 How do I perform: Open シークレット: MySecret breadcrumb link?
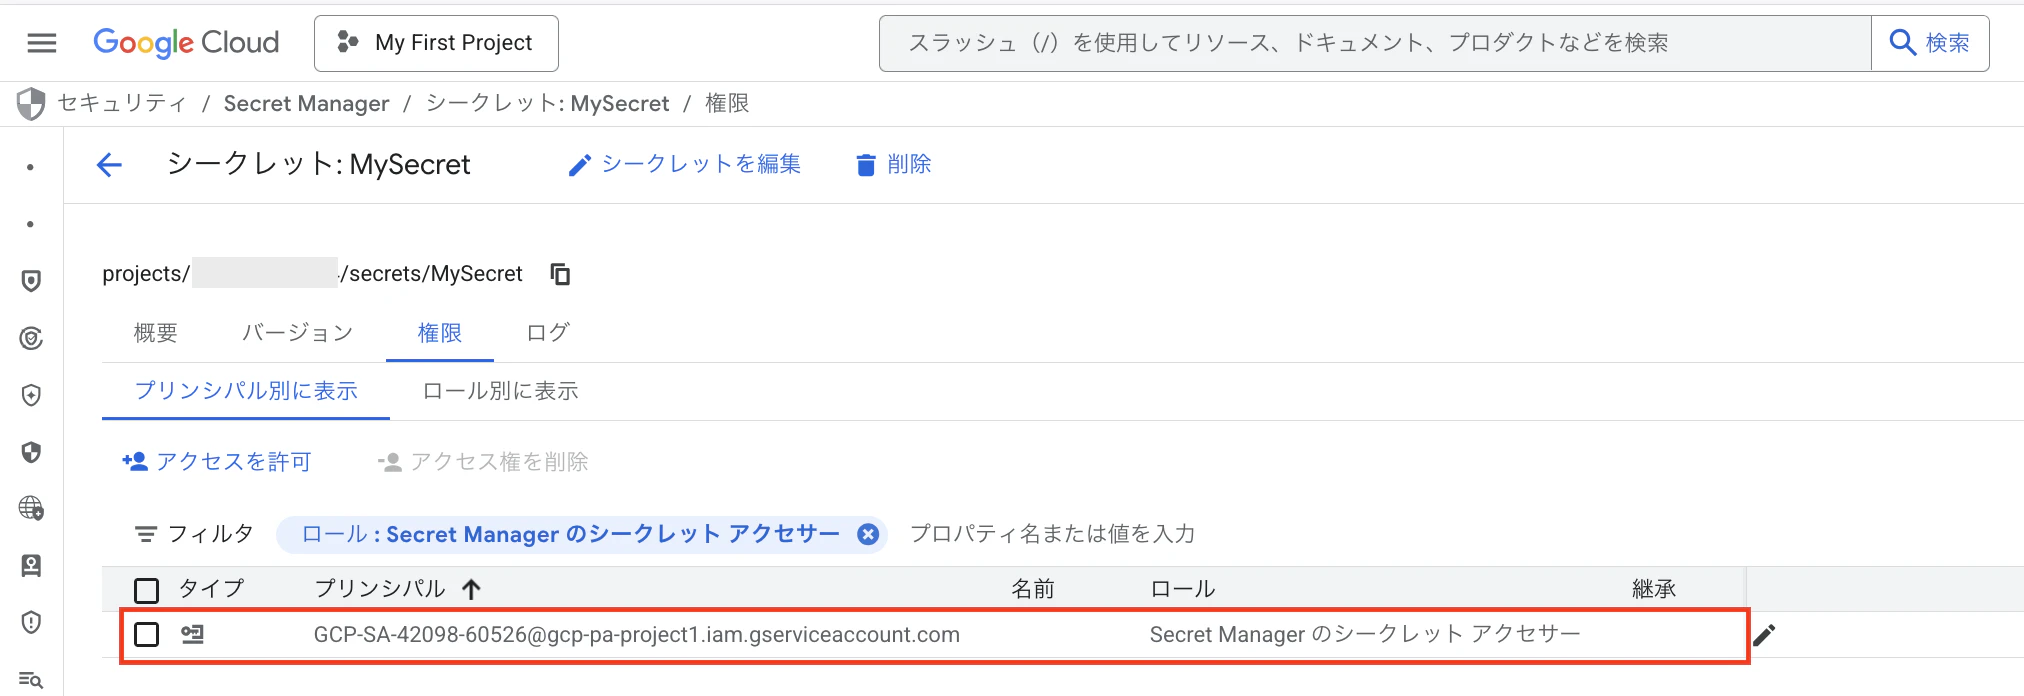pyautogui.click(x=547, y=103)
